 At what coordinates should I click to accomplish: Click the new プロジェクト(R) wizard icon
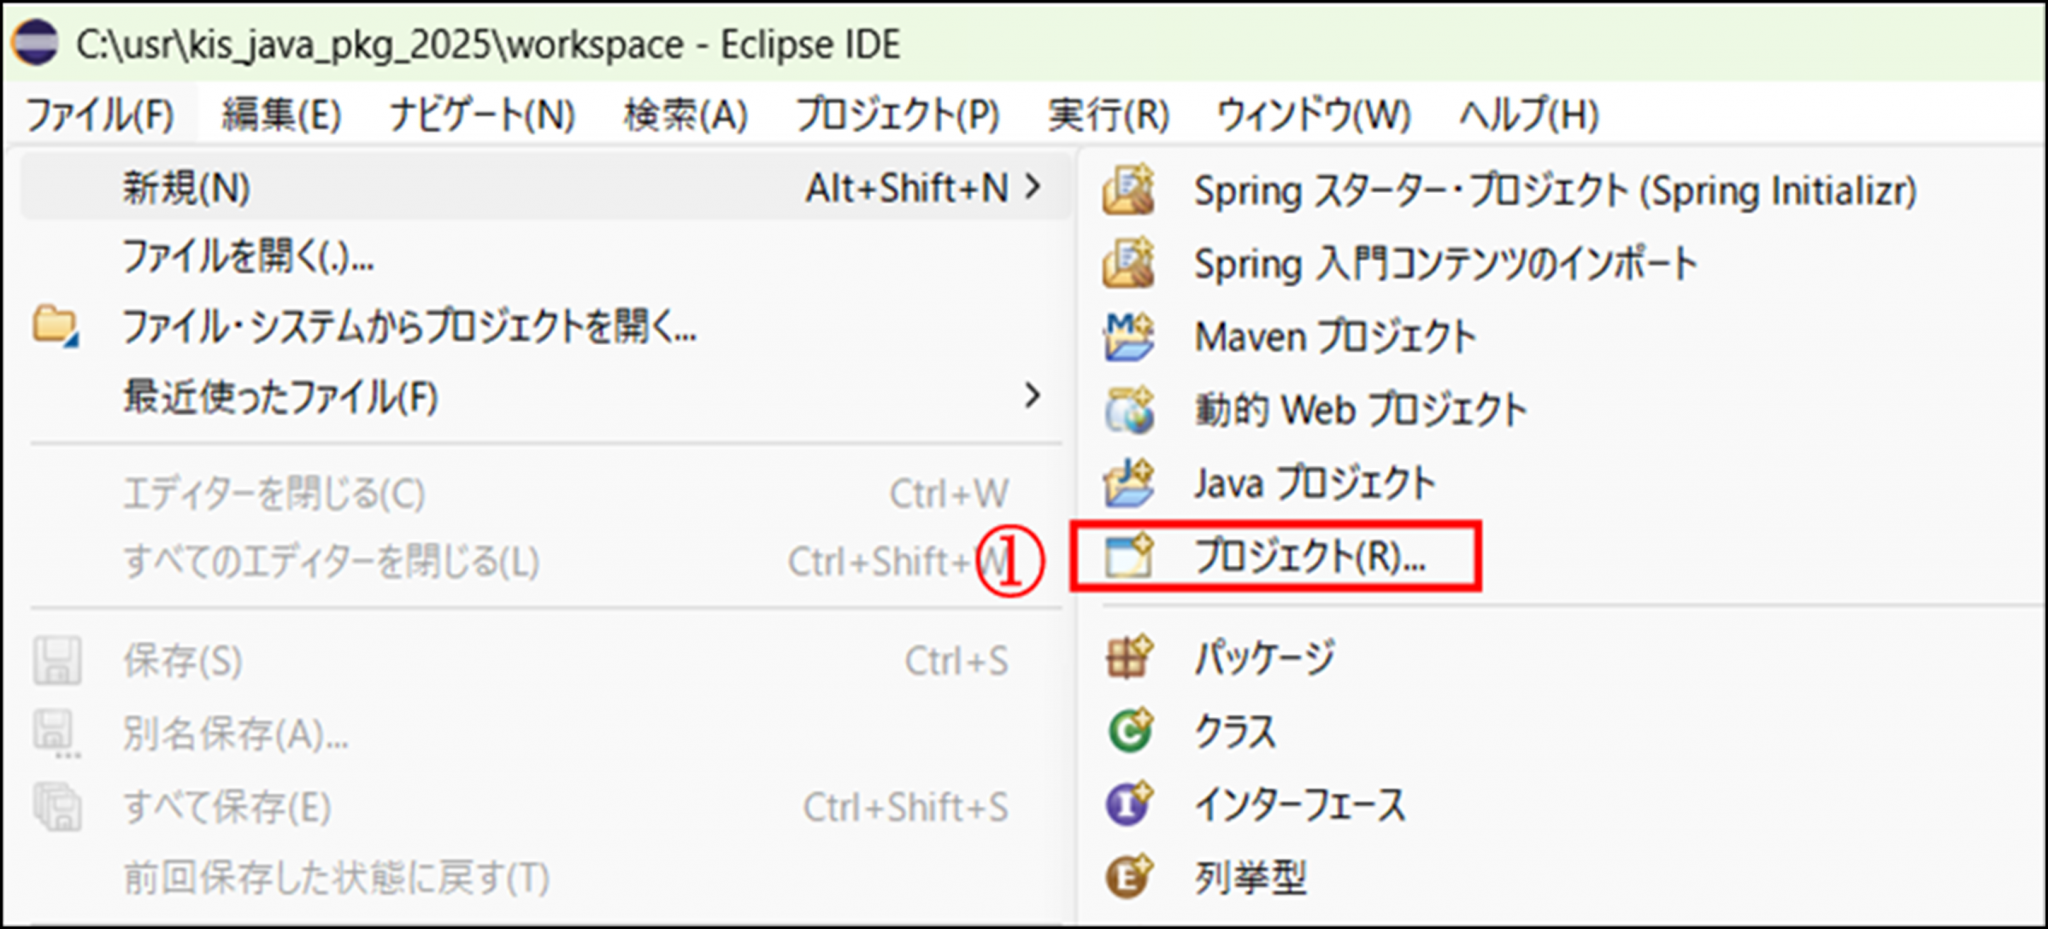[1129, 556]
